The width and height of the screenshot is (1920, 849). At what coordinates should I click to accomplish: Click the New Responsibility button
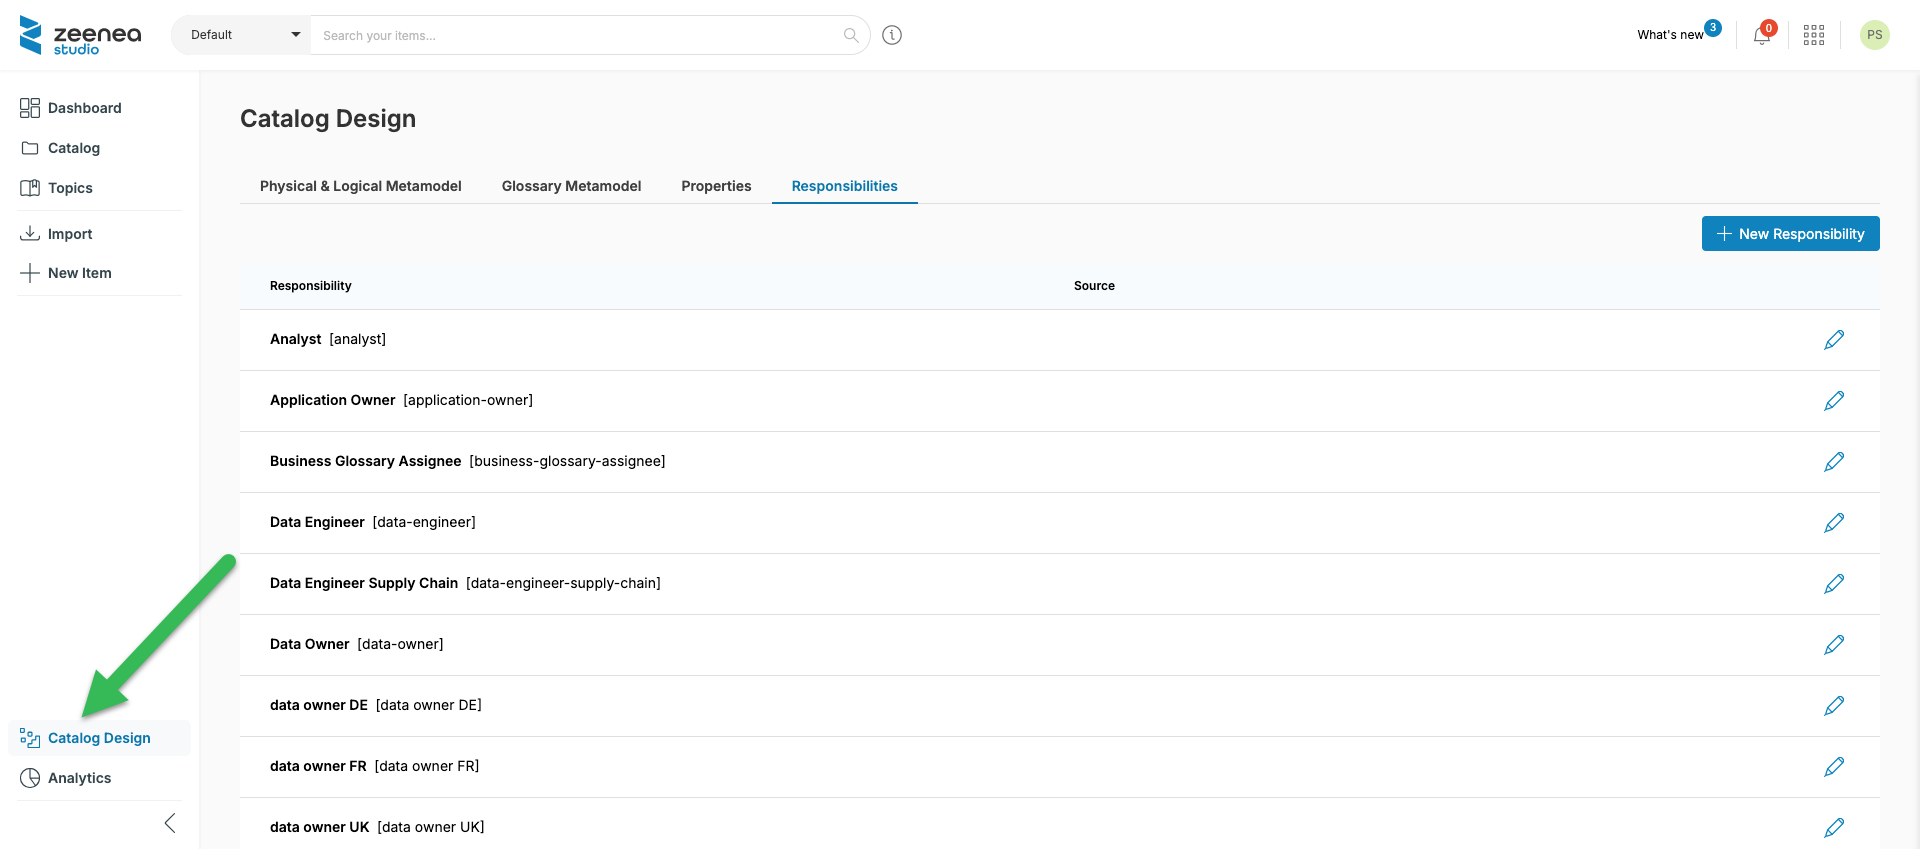click(1790, 234)
